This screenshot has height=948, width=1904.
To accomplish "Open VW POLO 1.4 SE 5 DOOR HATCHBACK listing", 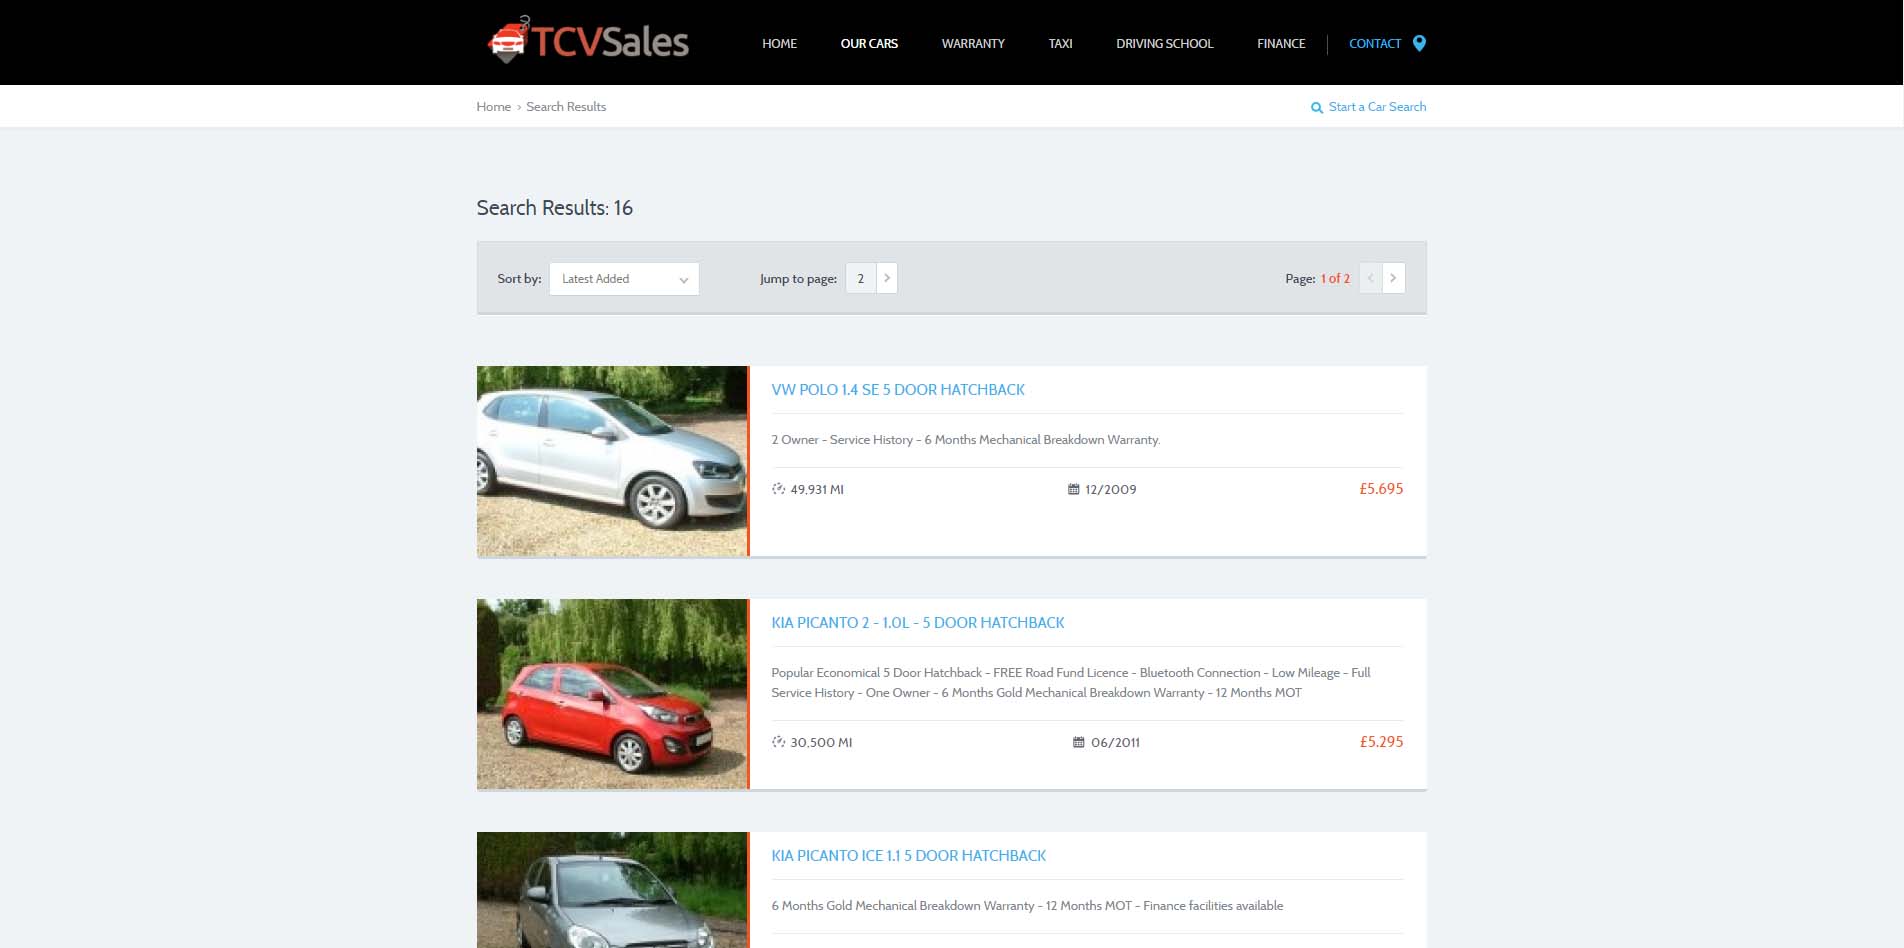I will coord(898,390).
